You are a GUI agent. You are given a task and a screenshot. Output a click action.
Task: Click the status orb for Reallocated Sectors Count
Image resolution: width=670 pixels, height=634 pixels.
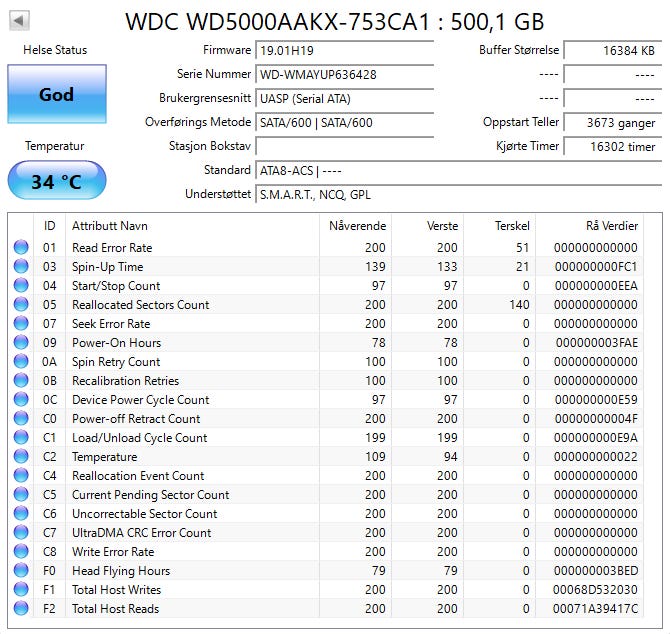click(x=21, y=304)
